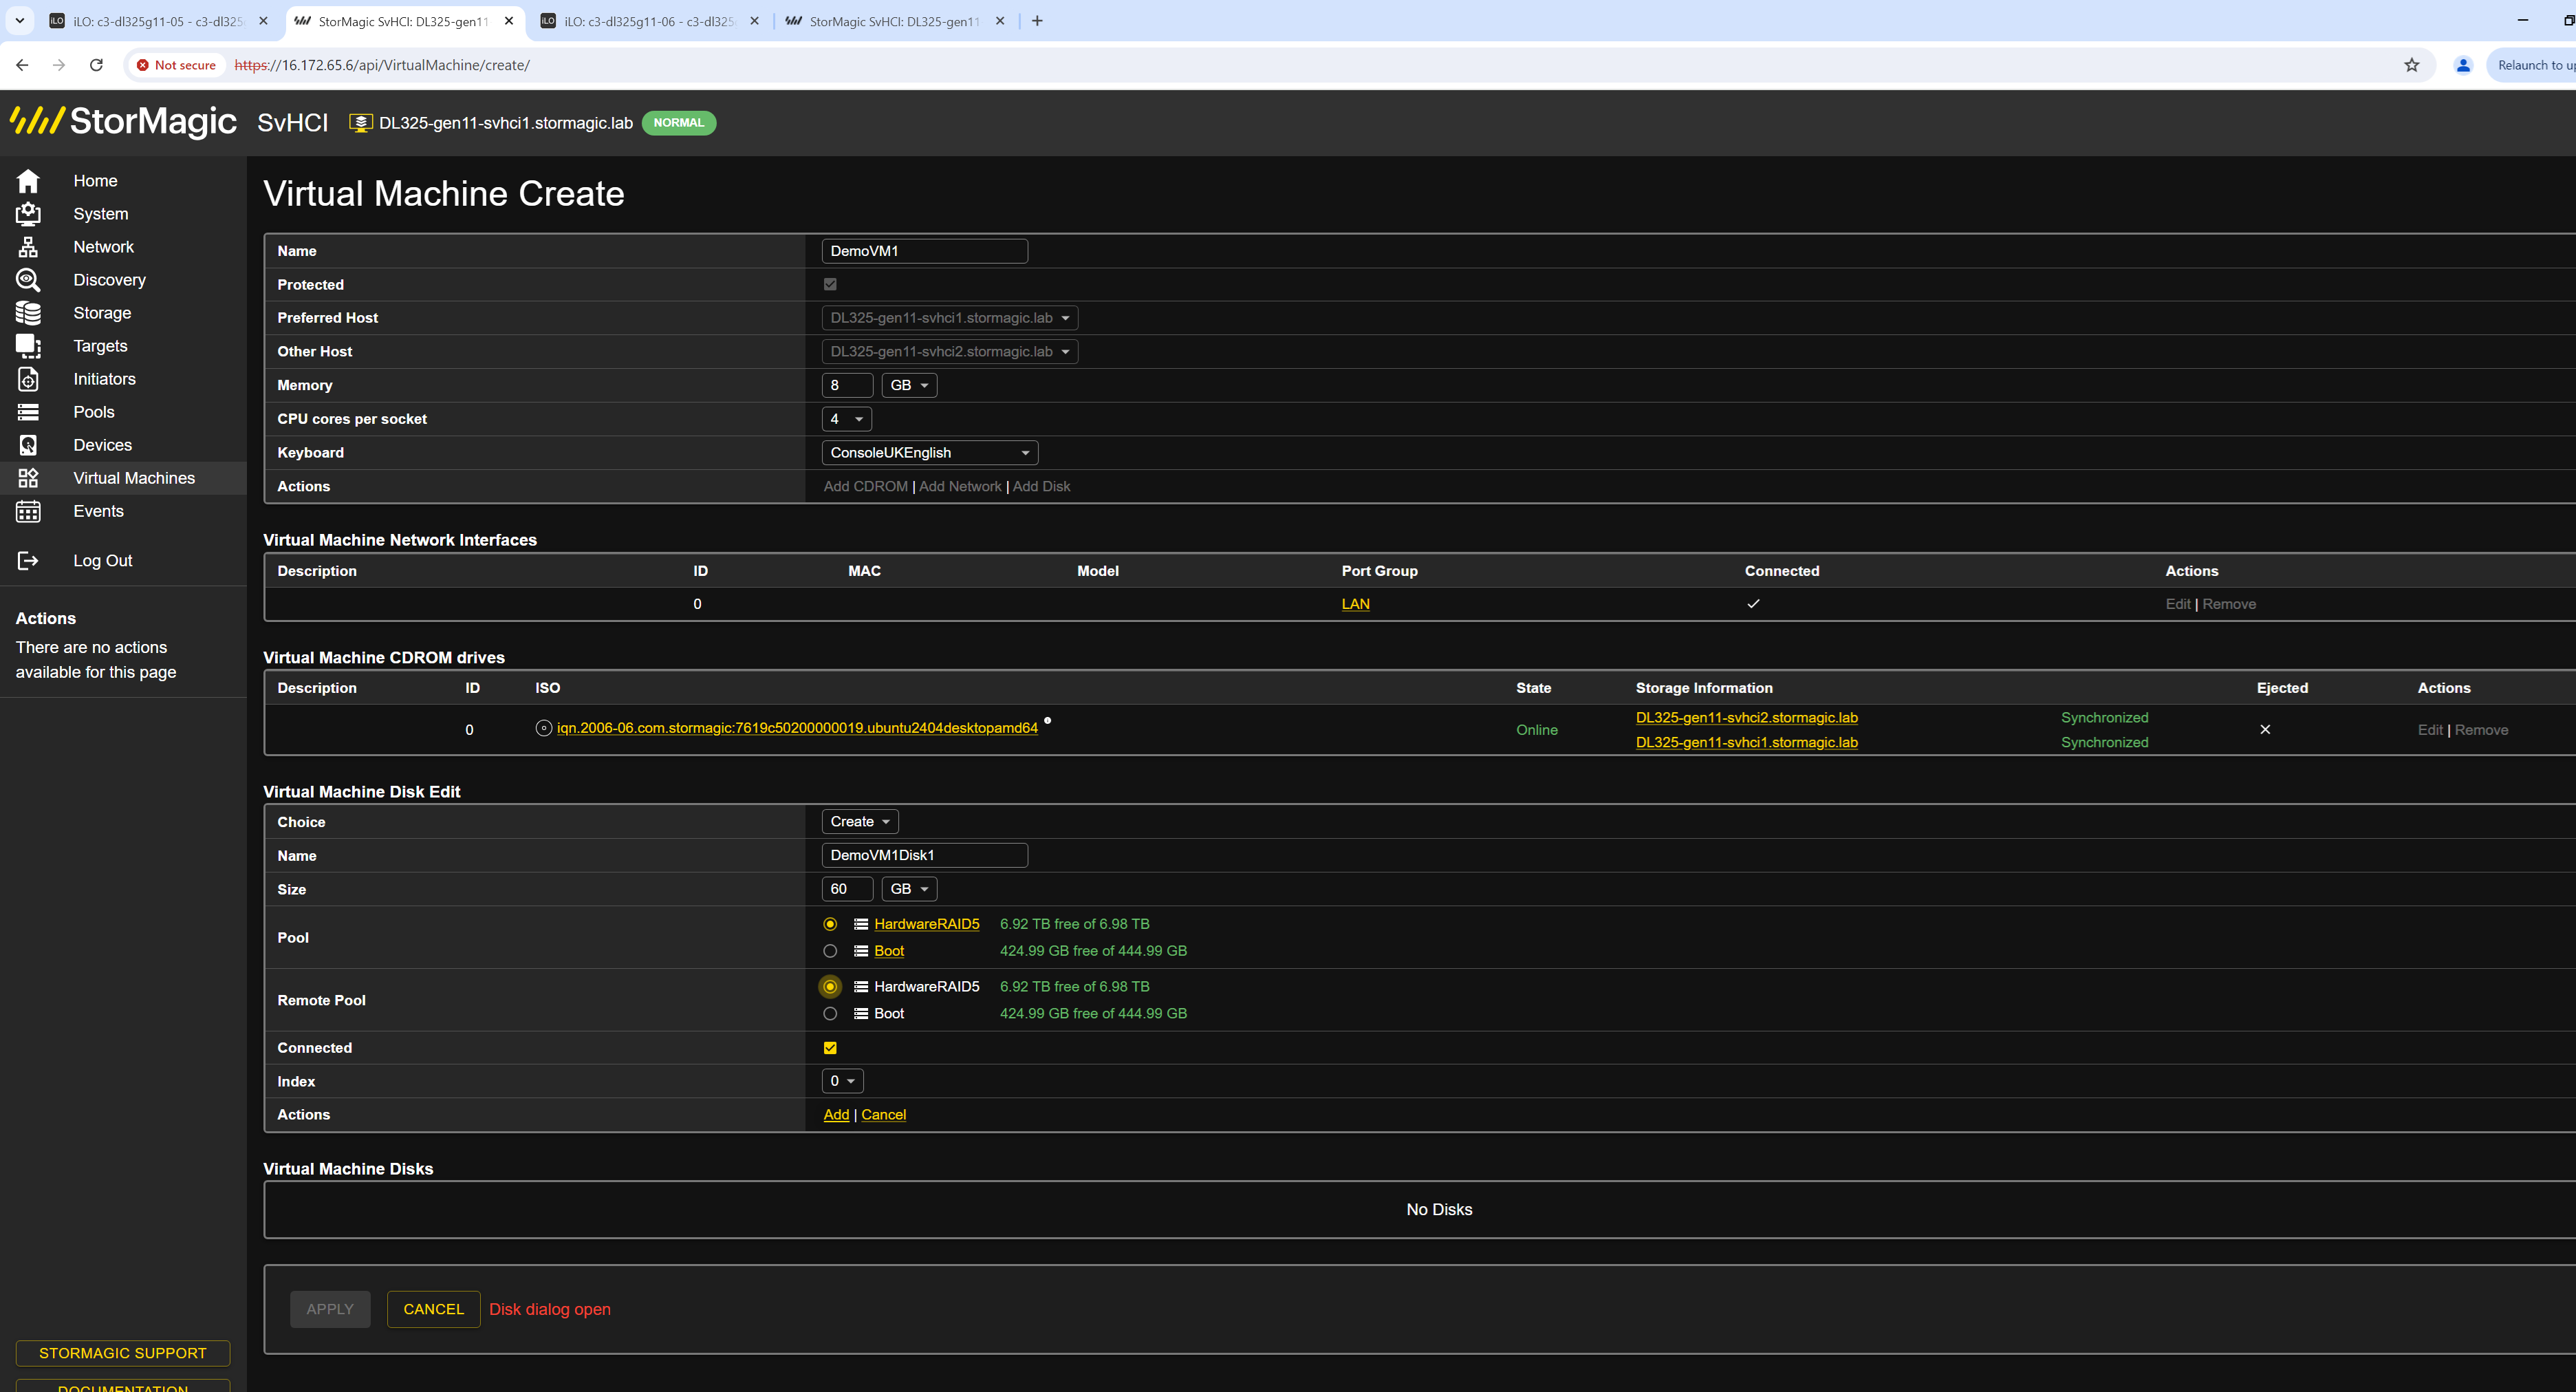Viewport: 2576px width, 1392px height.
Task: Open DL325-gen11-svhci2 storage information link
Action: [1746, 718]
